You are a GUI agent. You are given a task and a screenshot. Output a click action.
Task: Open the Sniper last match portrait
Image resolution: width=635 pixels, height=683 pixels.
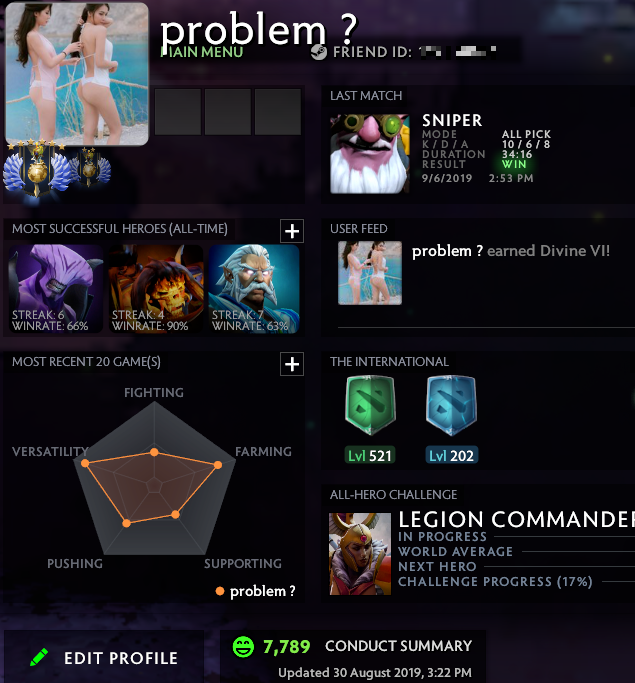click(x=370, y=153)
